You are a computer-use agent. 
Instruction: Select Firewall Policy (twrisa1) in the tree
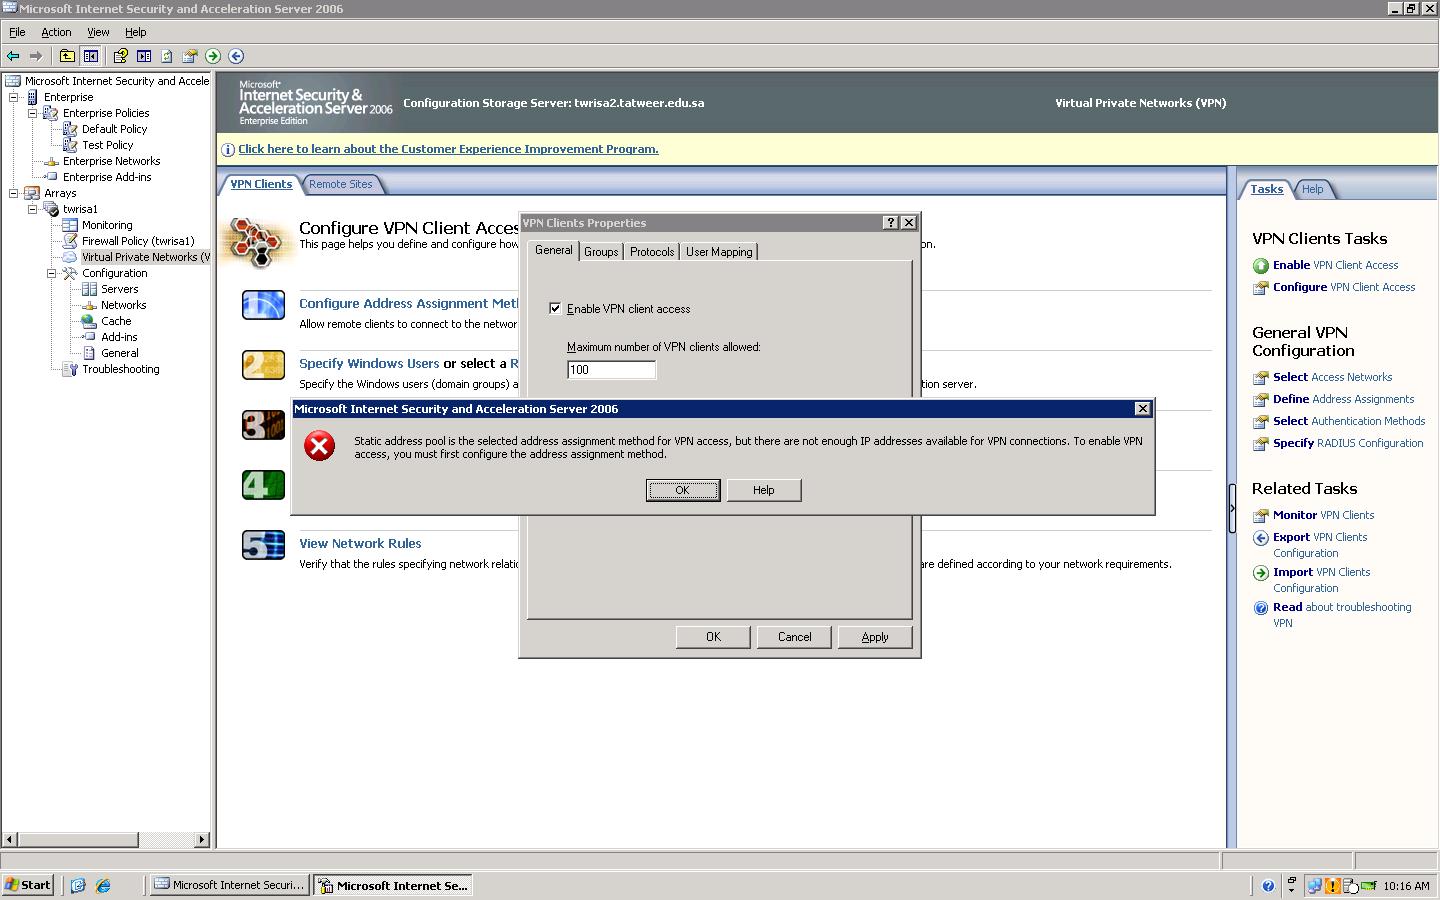tap(138, 241)
